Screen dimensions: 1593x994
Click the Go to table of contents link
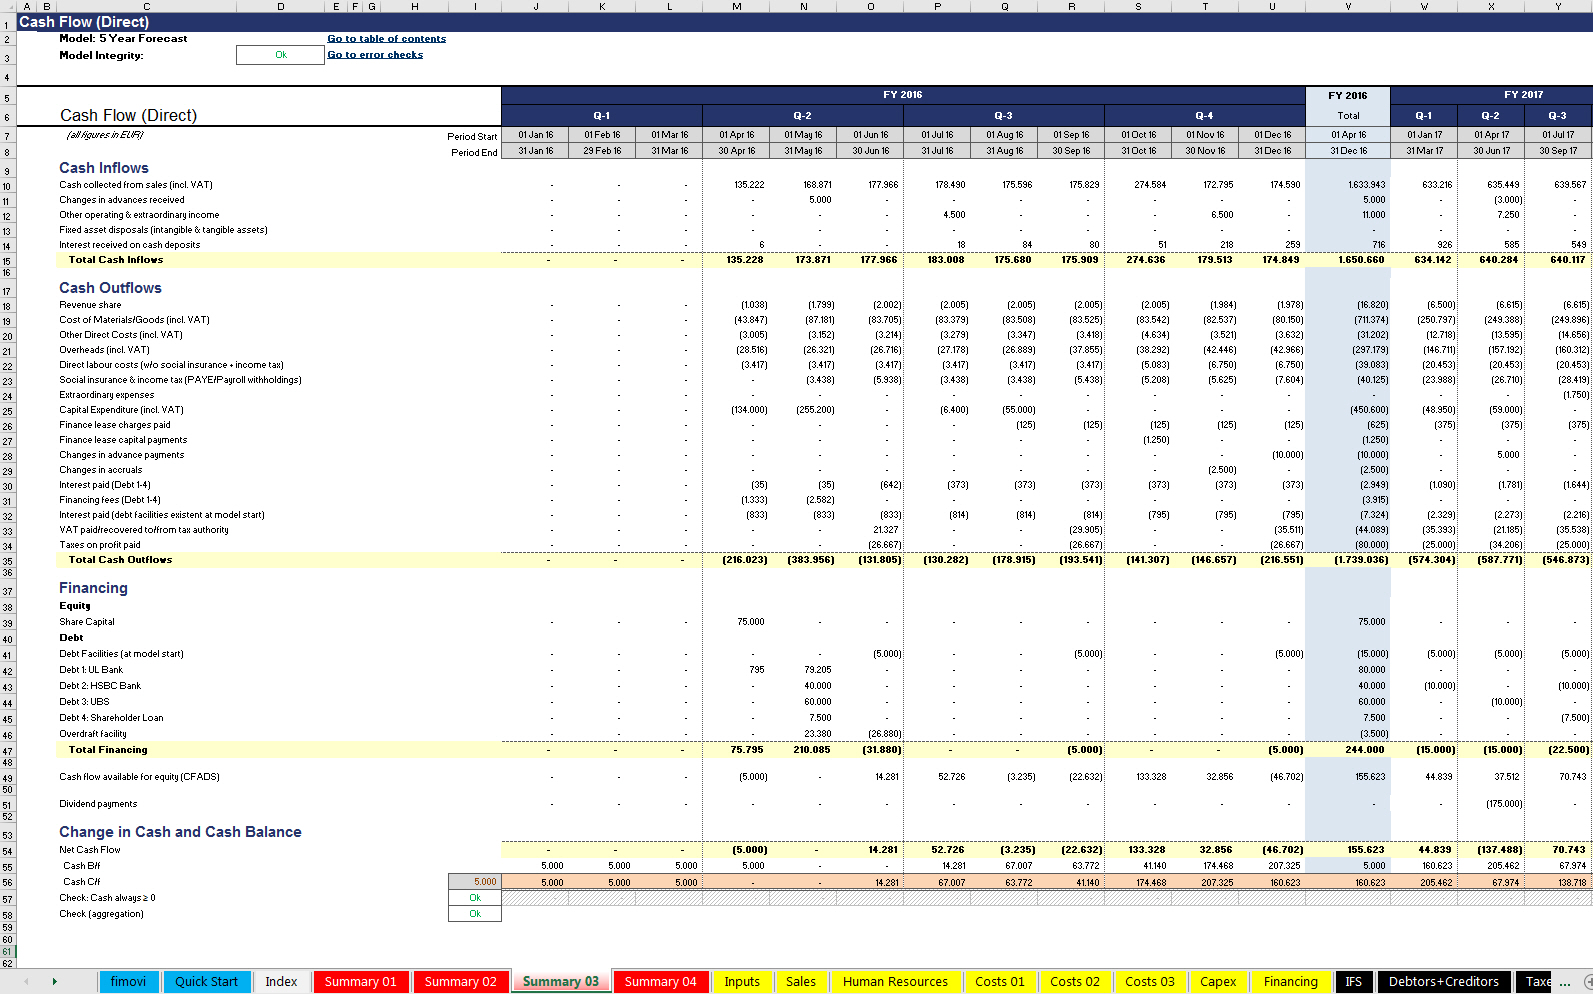[386, 39]
